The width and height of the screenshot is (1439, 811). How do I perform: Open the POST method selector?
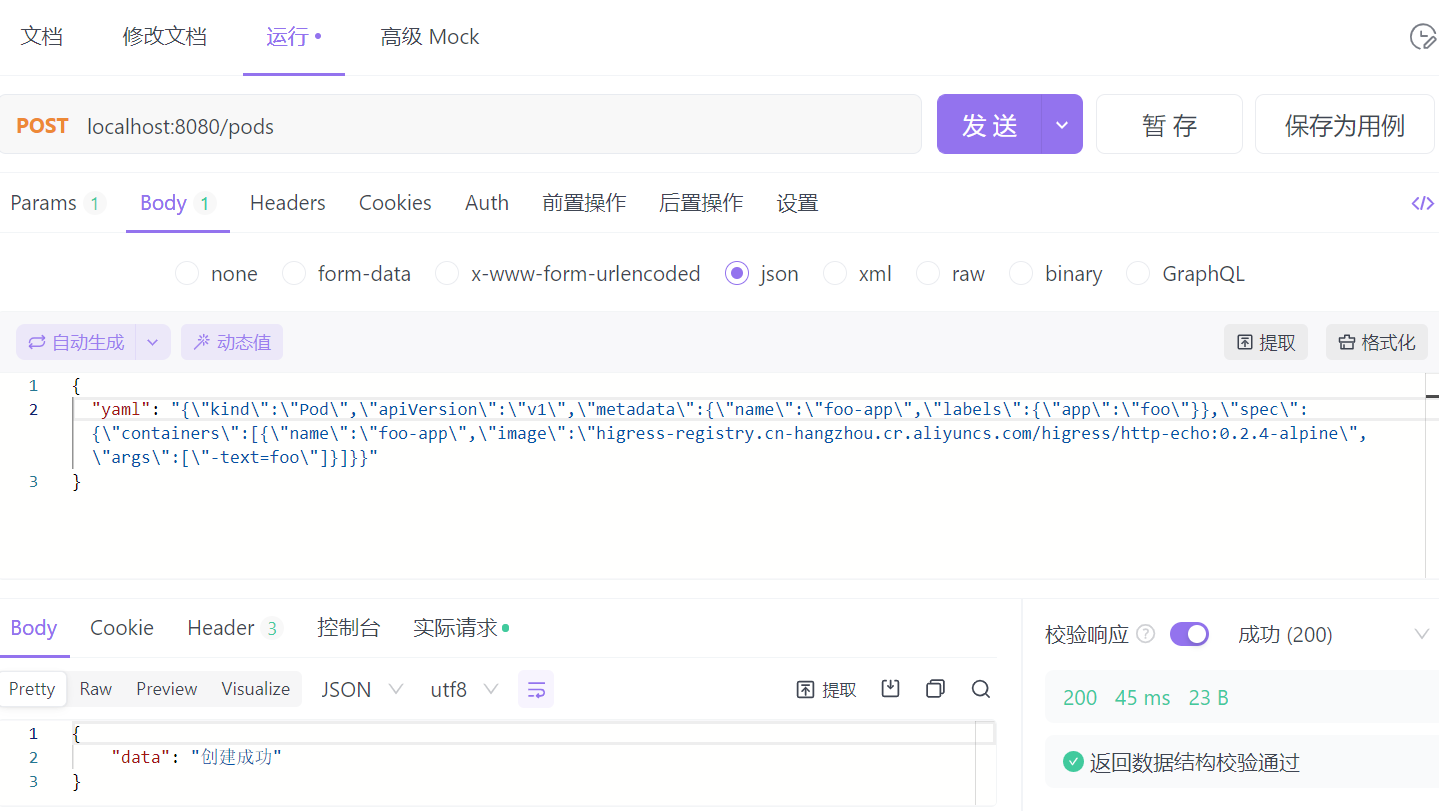coord(42,126)
